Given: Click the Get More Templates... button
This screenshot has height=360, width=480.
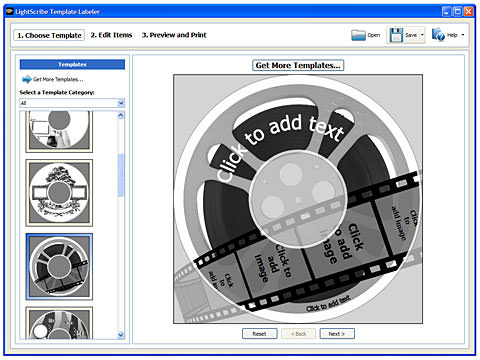Looking at the screenshot, I should pos(298,65).
